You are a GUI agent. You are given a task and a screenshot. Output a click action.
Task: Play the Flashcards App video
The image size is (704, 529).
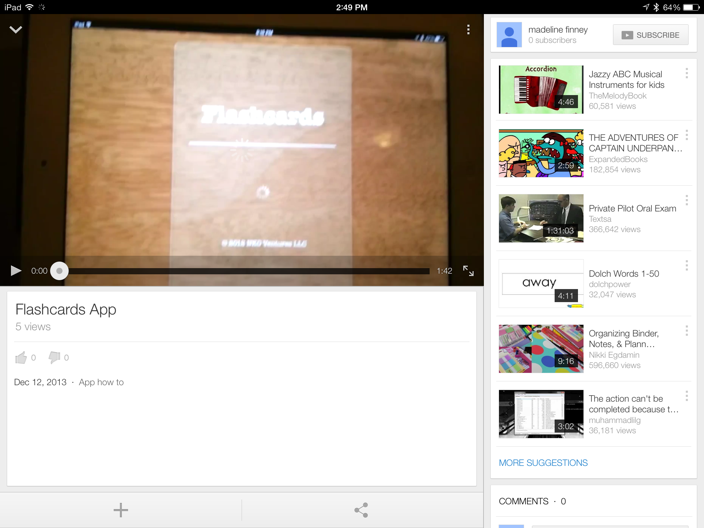click(x=16, y=270)
